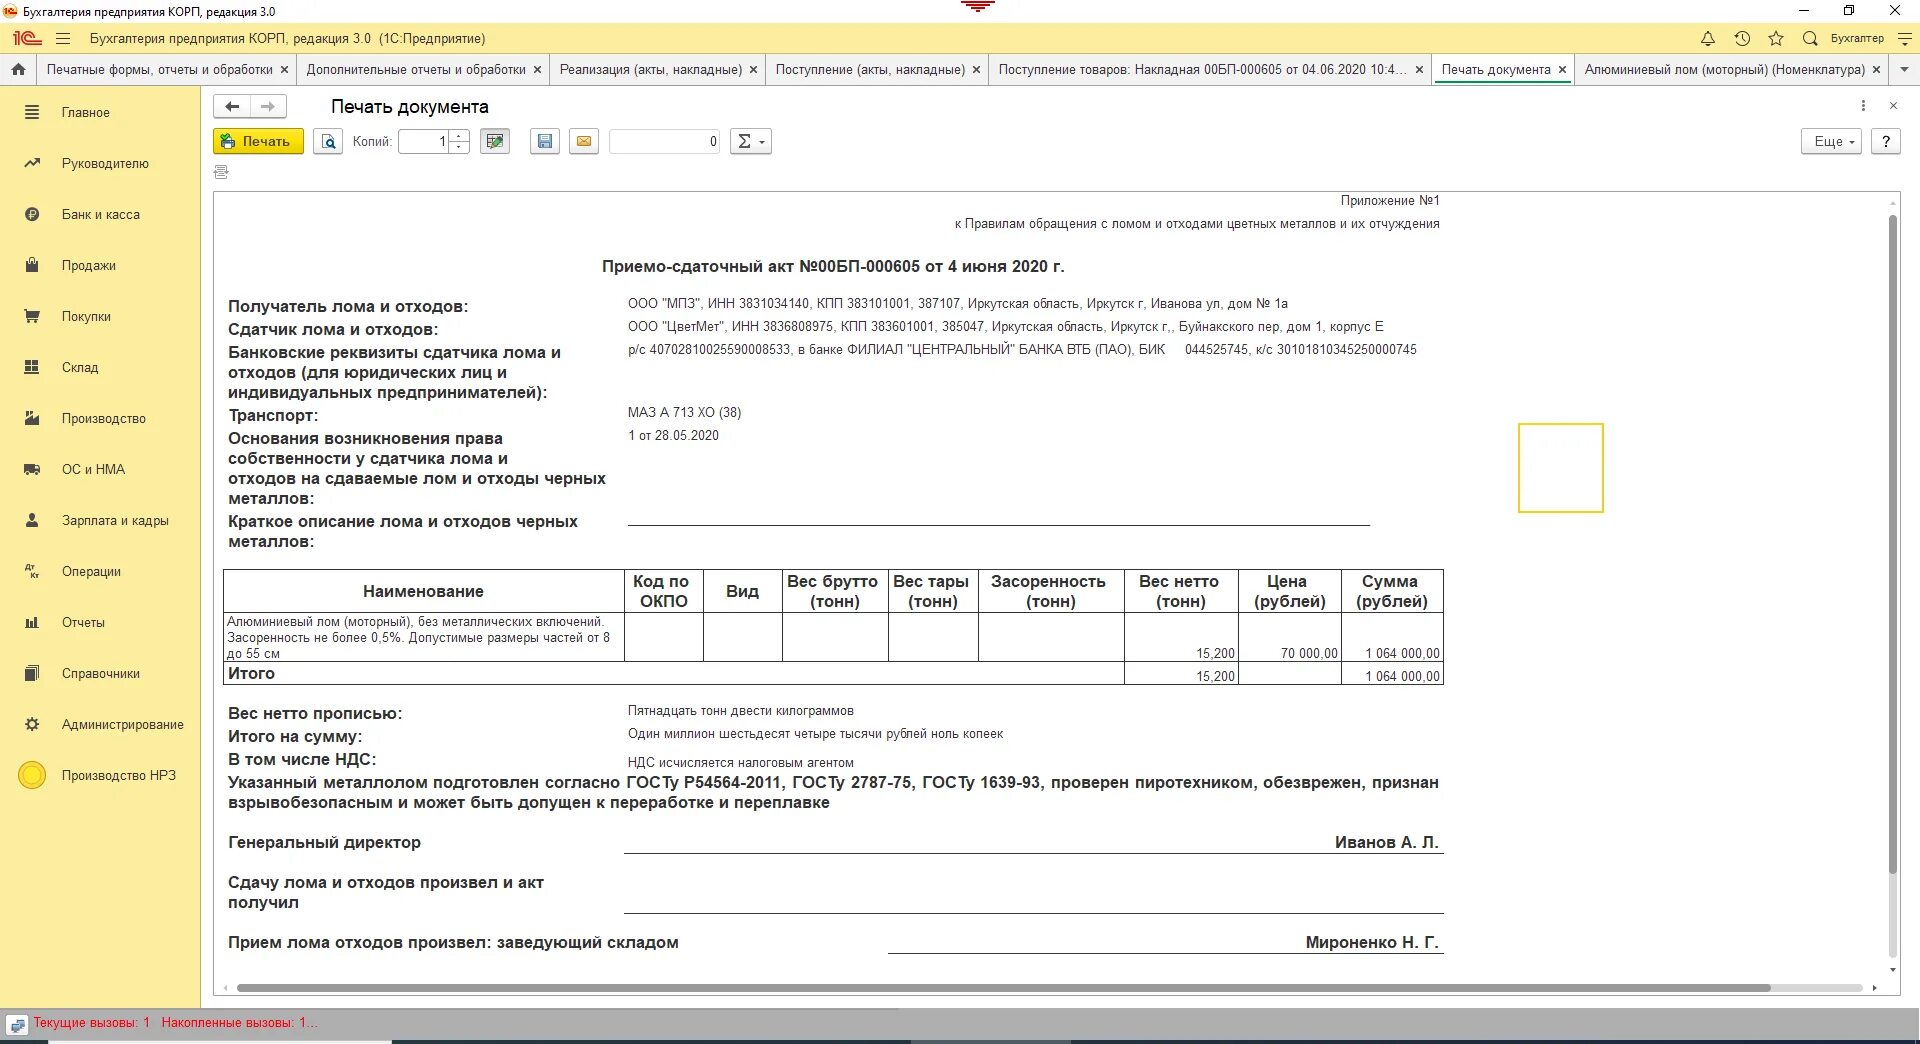The height and width of the screenshot is (1044, 1920).
Task: Select the Итого row label
Action: (251, 674)
